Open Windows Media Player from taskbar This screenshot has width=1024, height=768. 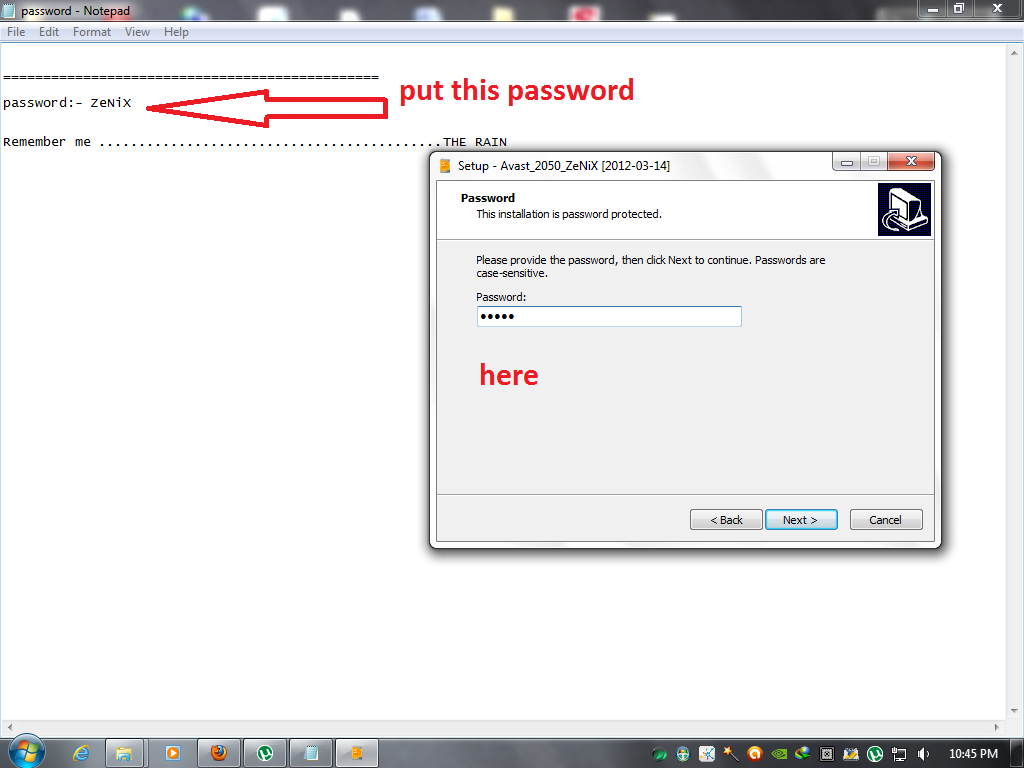(x=172, y=754)
